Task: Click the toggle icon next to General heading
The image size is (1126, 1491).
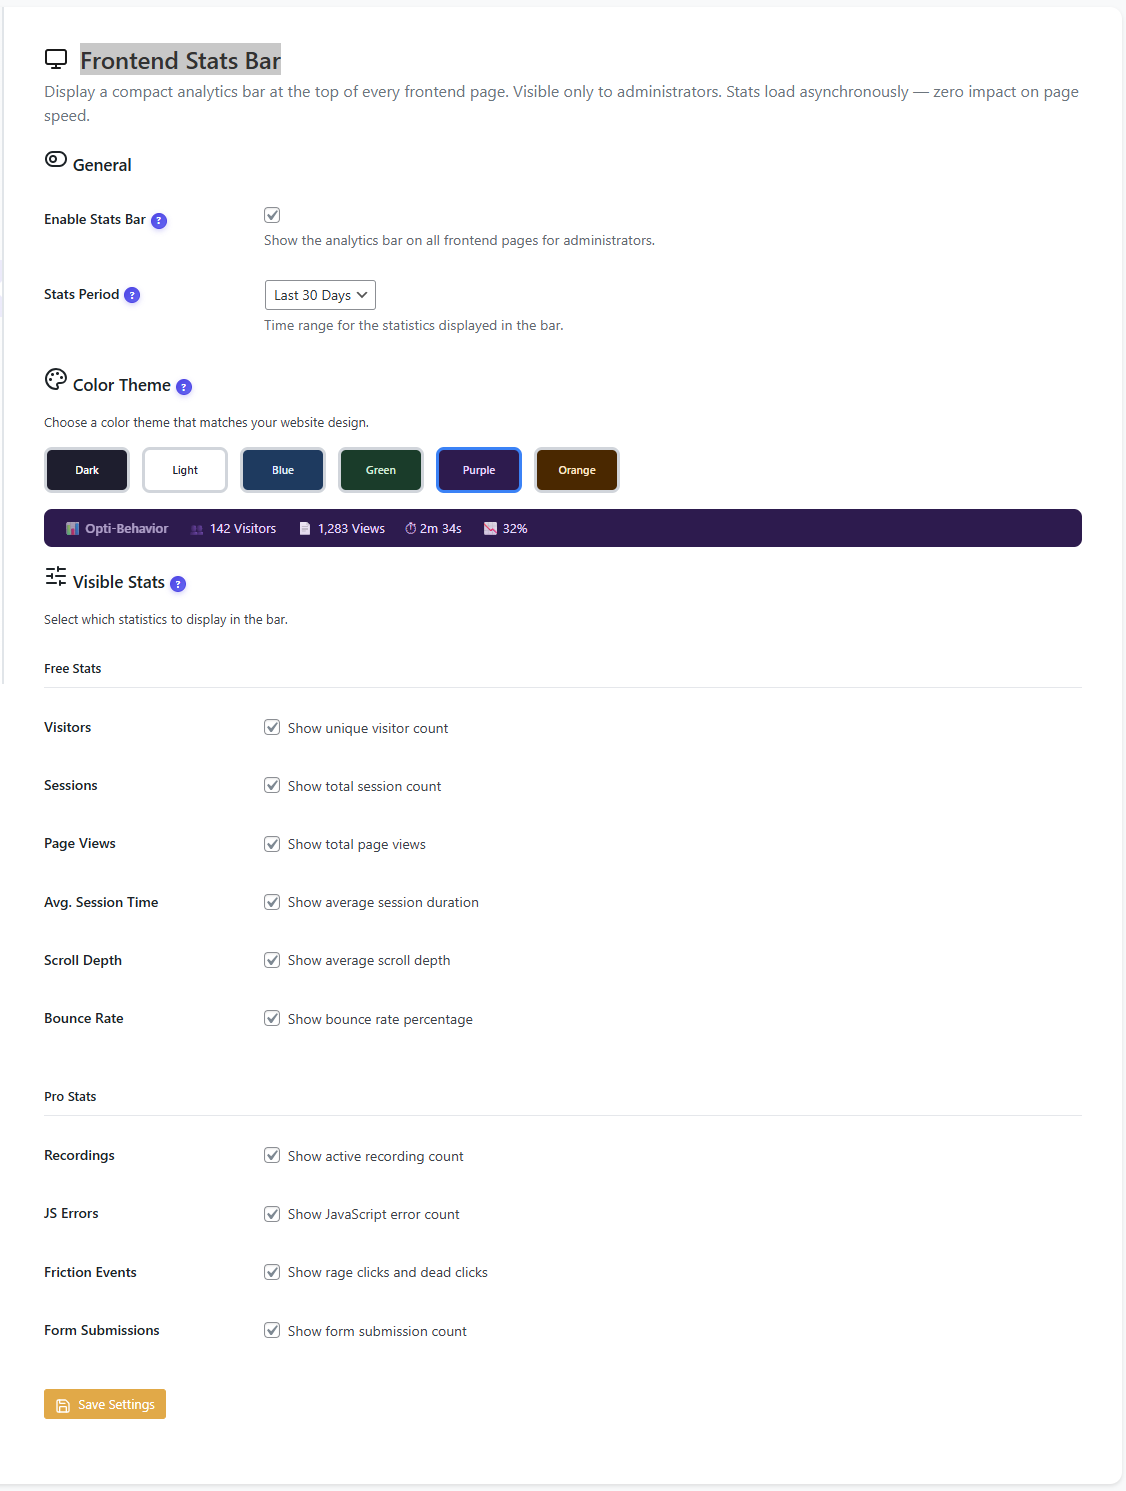Action: 56,159
